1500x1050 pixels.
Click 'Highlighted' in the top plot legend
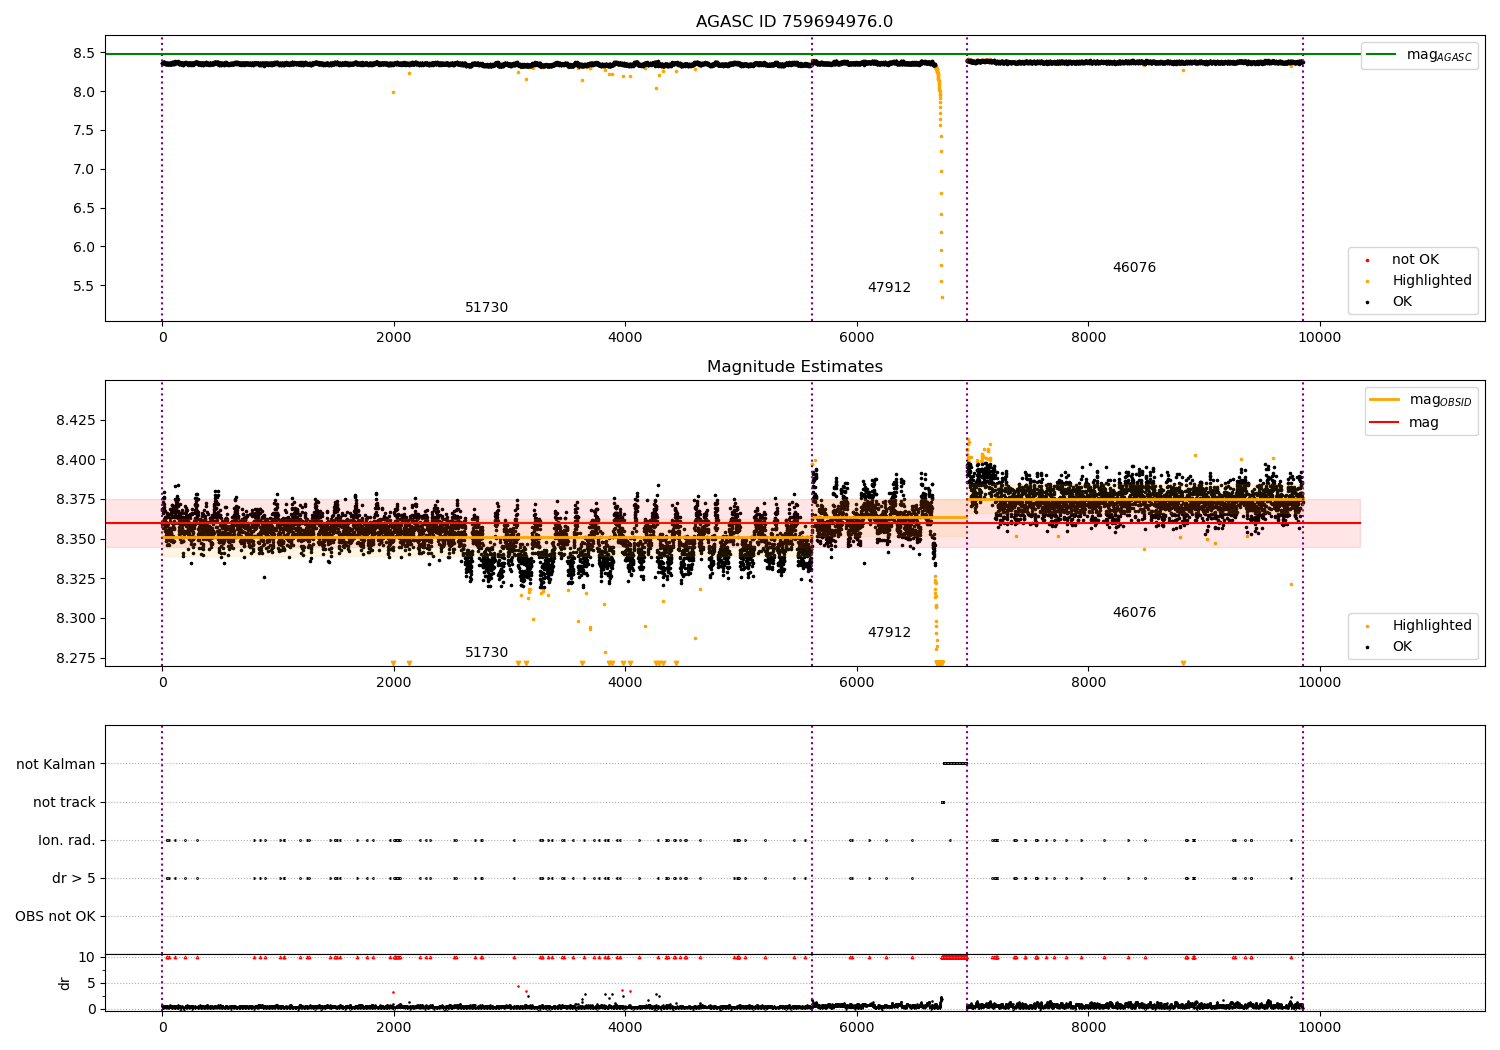click(1431, 281)
